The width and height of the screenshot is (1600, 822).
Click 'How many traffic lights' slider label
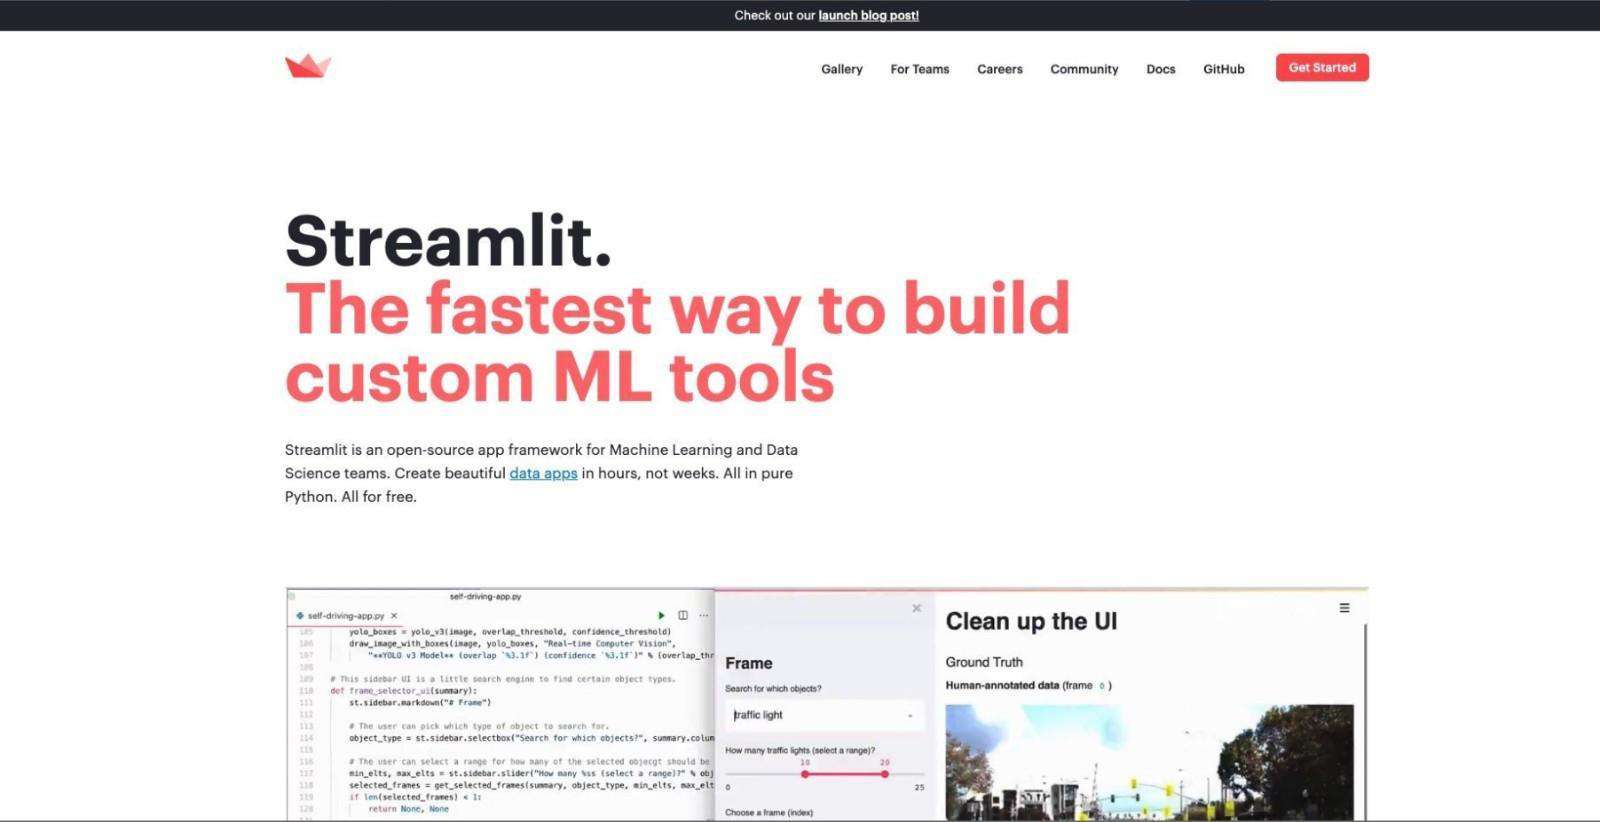pos(800,750)
